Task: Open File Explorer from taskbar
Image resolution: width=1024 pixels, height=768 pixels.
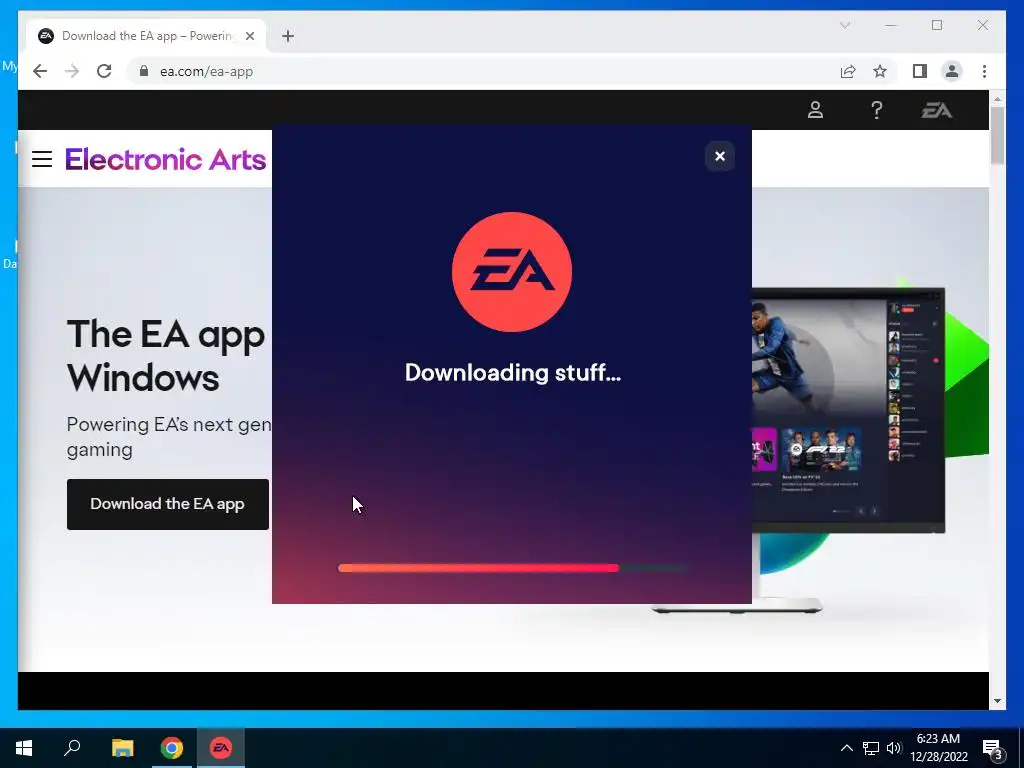Action: click(x=122, y=748)
